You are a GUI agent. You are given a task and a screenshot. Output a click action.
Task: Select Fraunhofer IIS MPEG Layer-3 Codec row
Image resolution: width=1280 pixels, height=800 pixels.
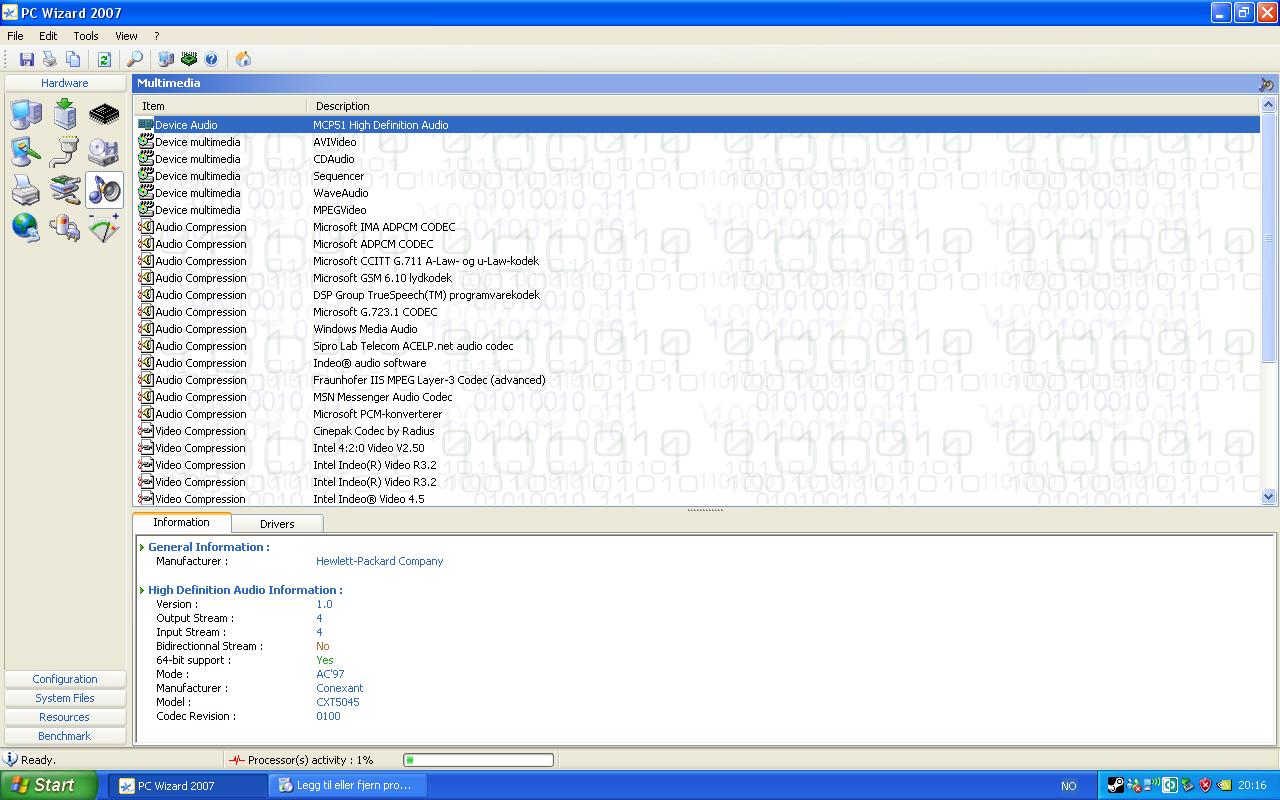697,380
